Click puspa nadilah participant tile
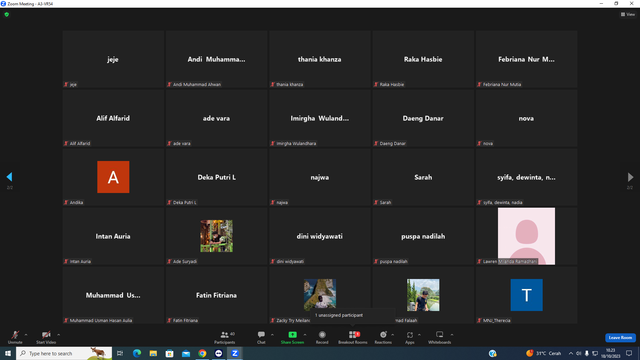 point(423,236)
